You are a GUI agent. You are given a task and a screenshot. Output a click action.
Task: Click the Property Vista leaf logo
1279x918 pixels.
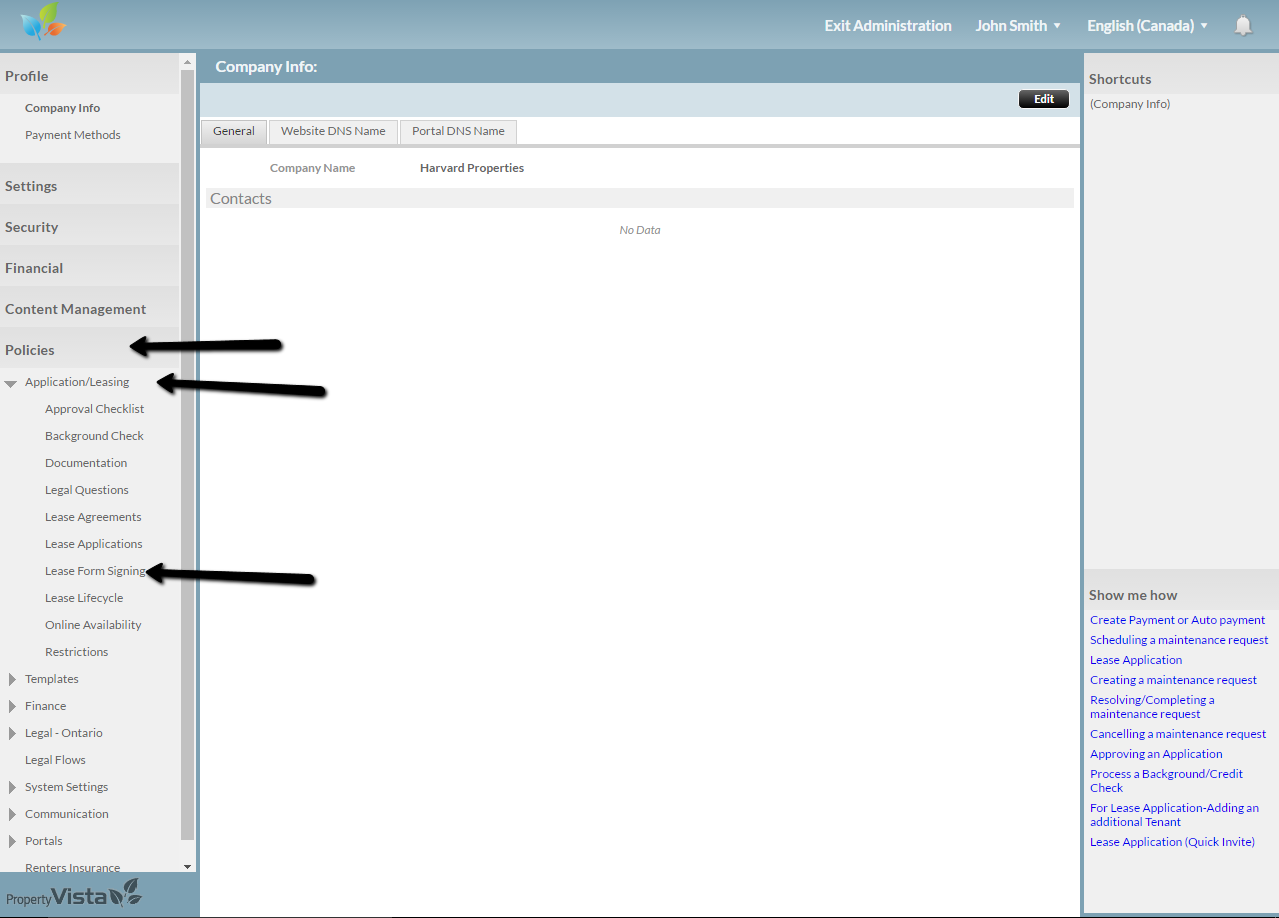pos(43,22)
